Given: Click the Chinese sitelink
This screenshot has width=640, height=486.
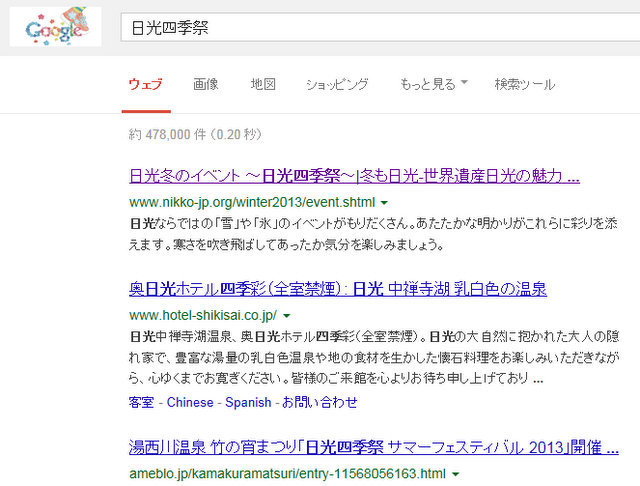Looking at the screenshot, I should (190, 402).
